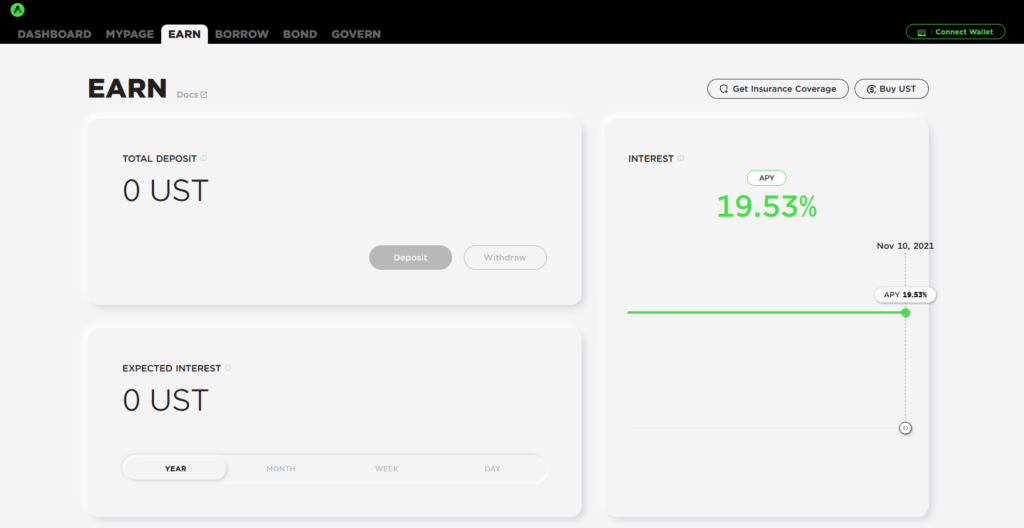Click the green 19.53% interest value
This screenshot has width=1024, height=528.
tap(767, 206)
